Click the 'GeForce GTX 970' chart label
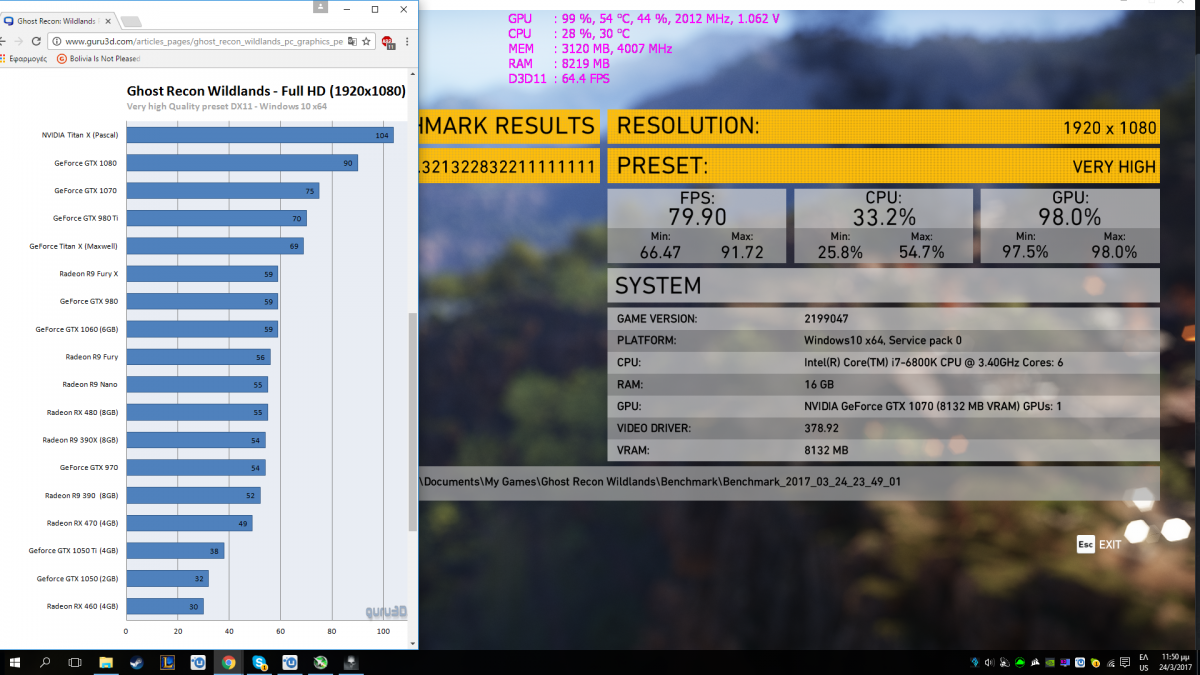The height and width of the screenshot is (675, 1200). click(89, 467)
